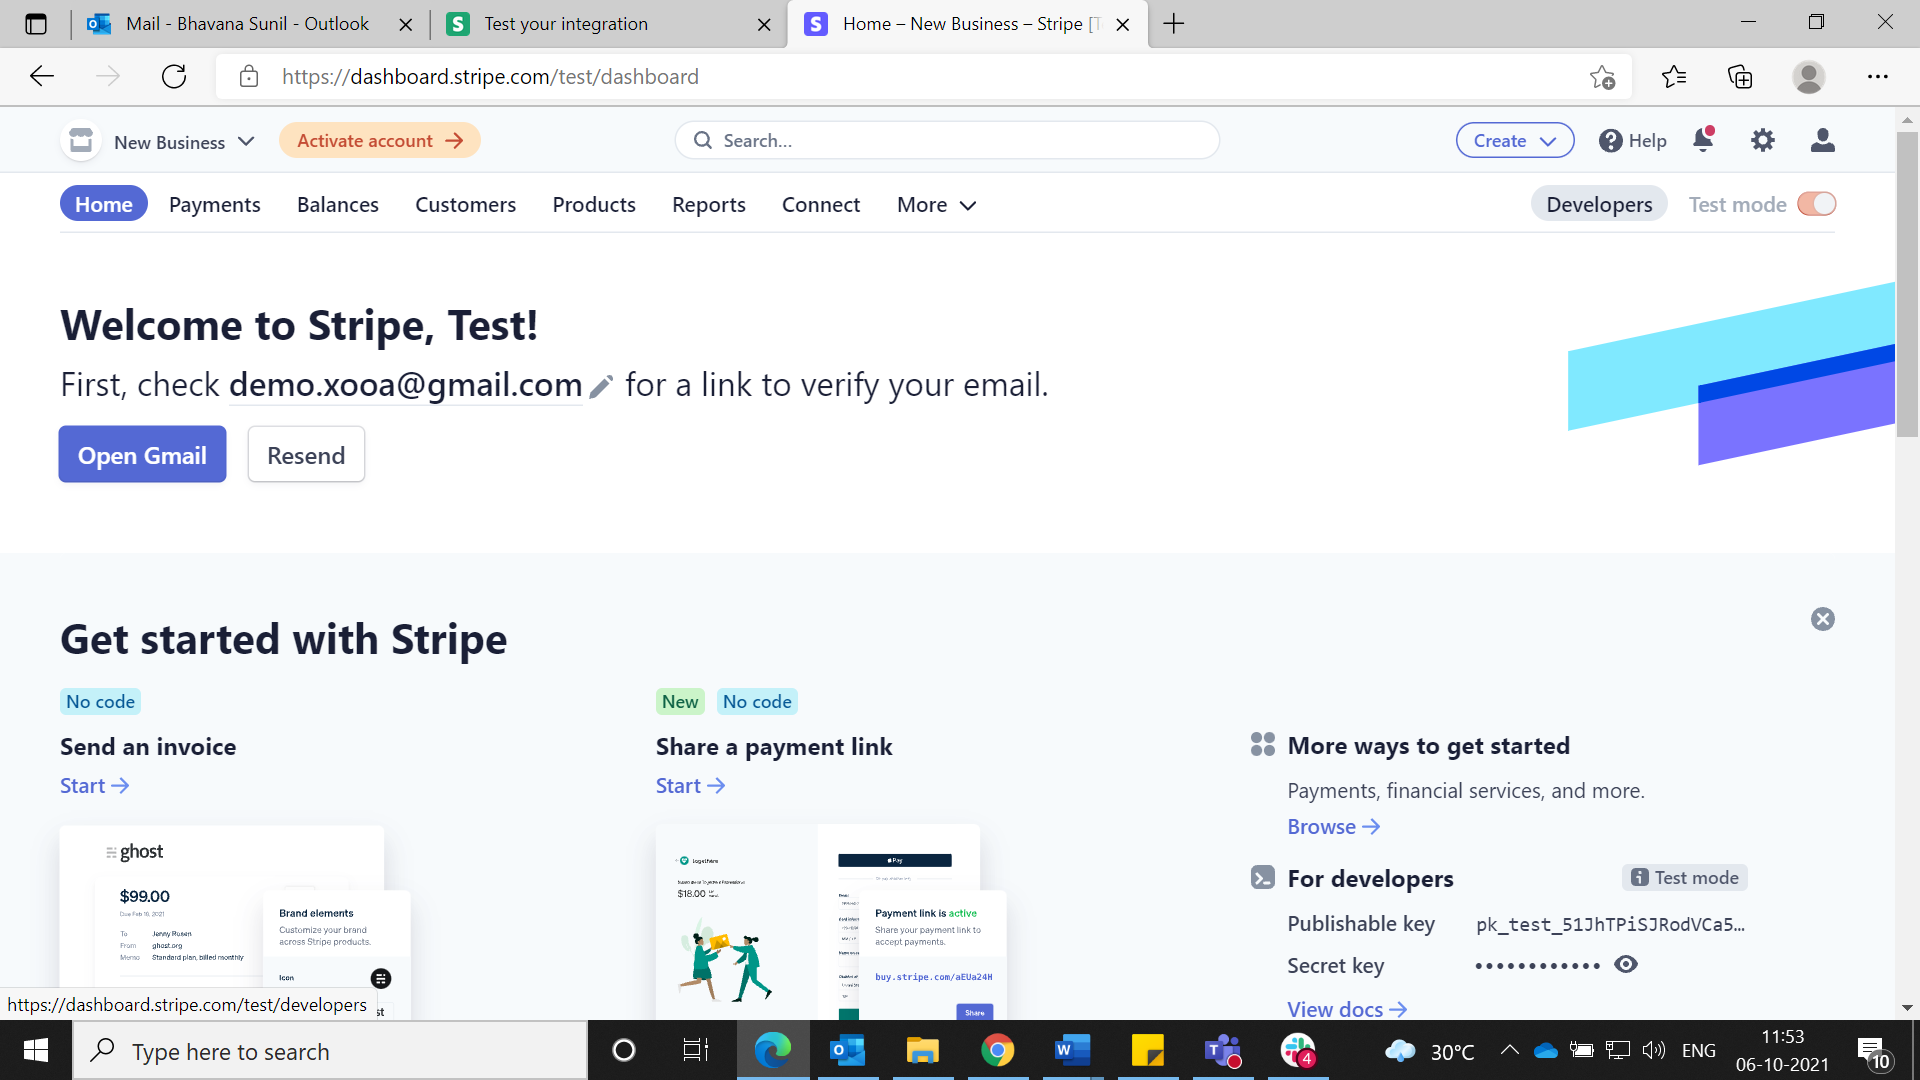Open the browser favorites list
The image size is (1920, 1080).
click(1673, 77)
